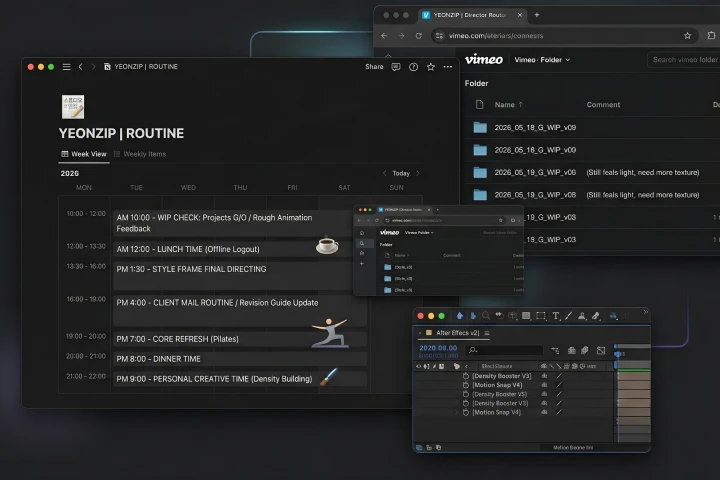Select the Pen tool in After Effects toolbar

pyautogui.click(x=568, y=316)
